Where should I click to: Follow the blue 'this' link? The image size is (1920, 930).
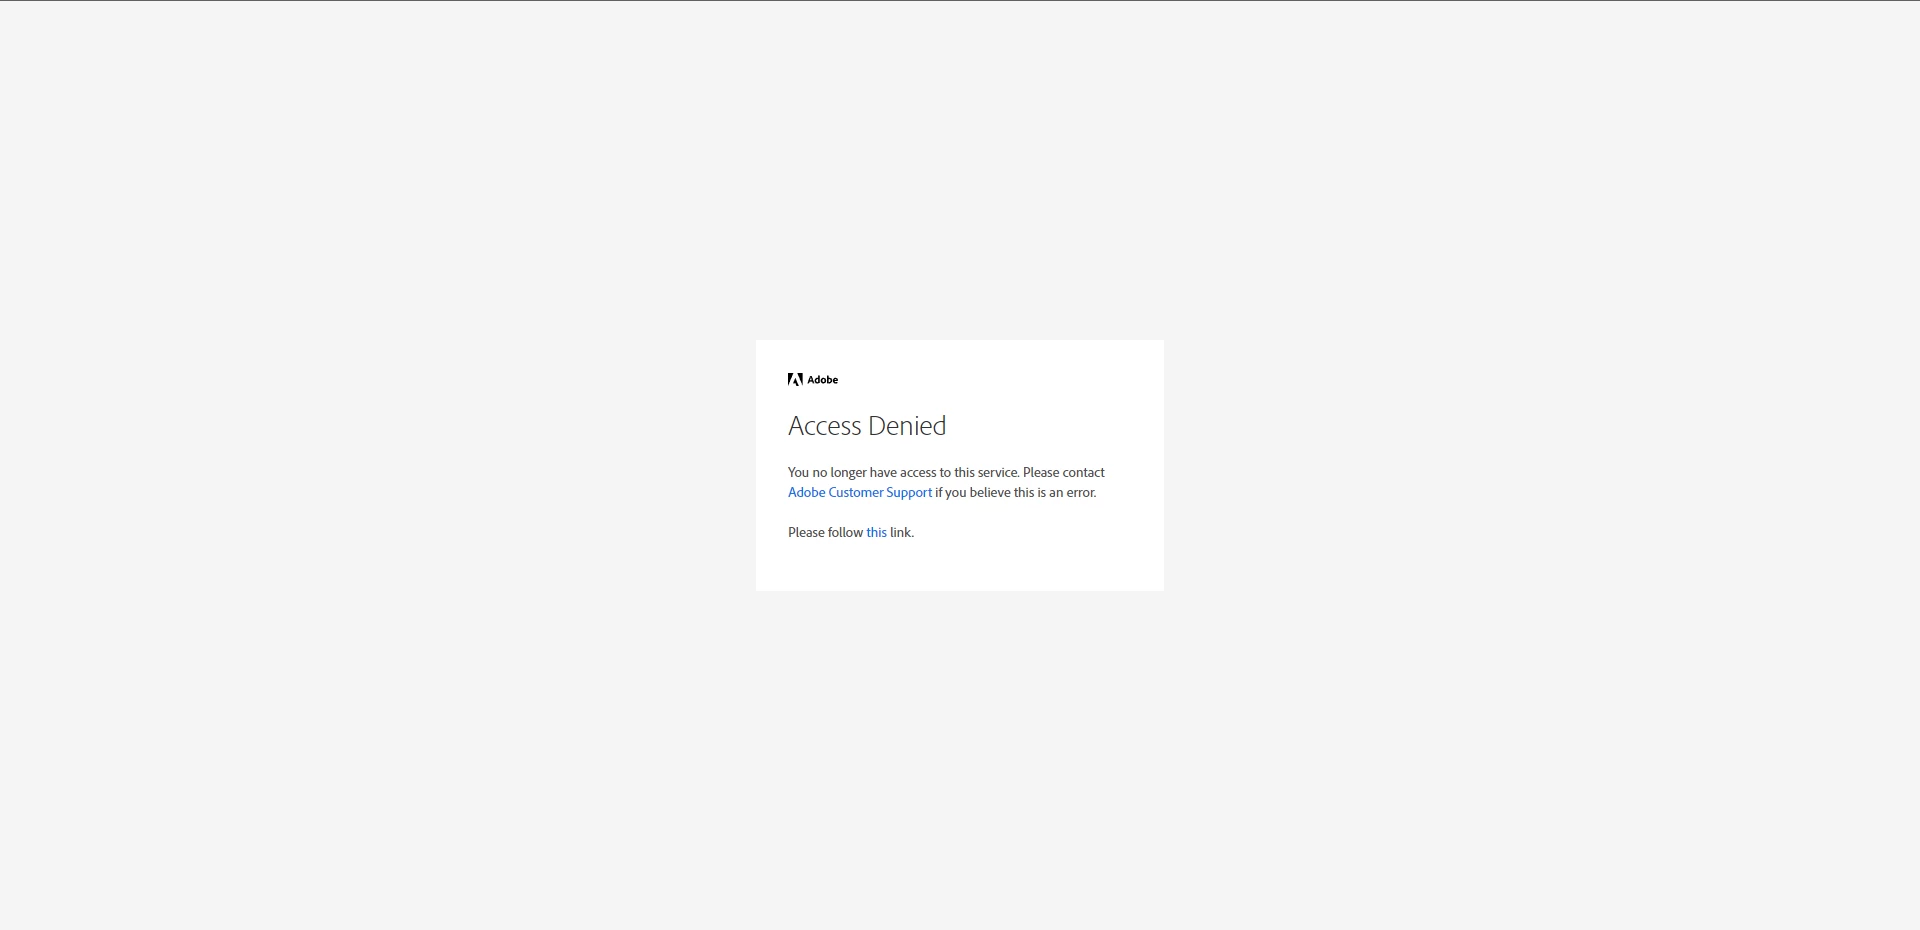(876, 533)
